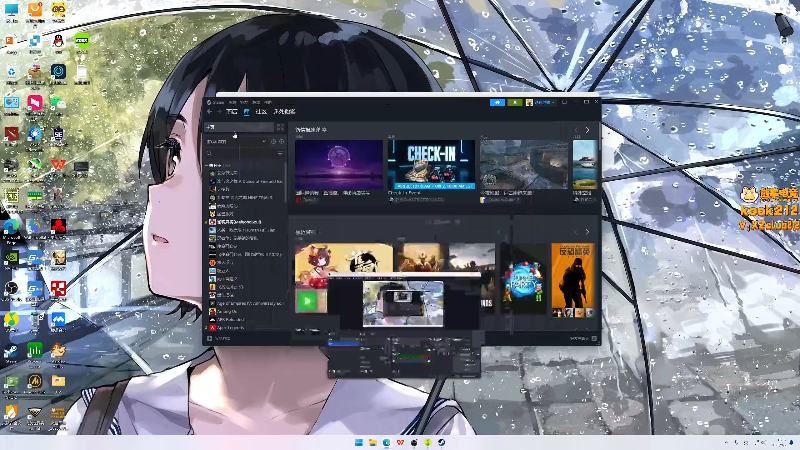Open the This PC desktop icon

coord(11,13)
